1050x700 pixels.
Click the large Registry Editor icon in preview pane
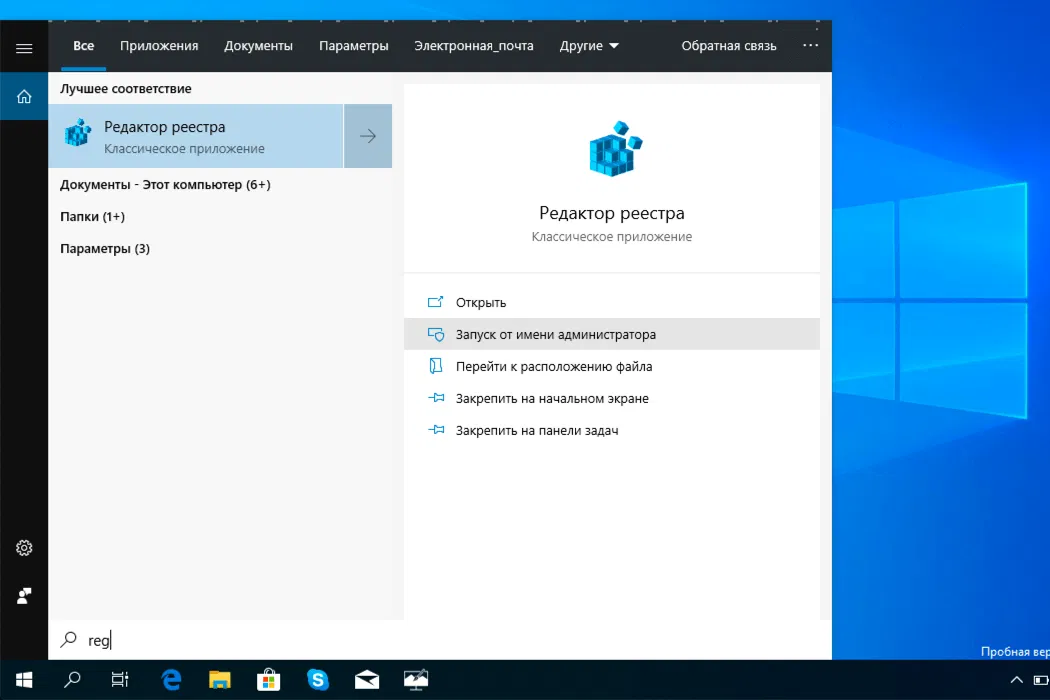pos(615,149)
